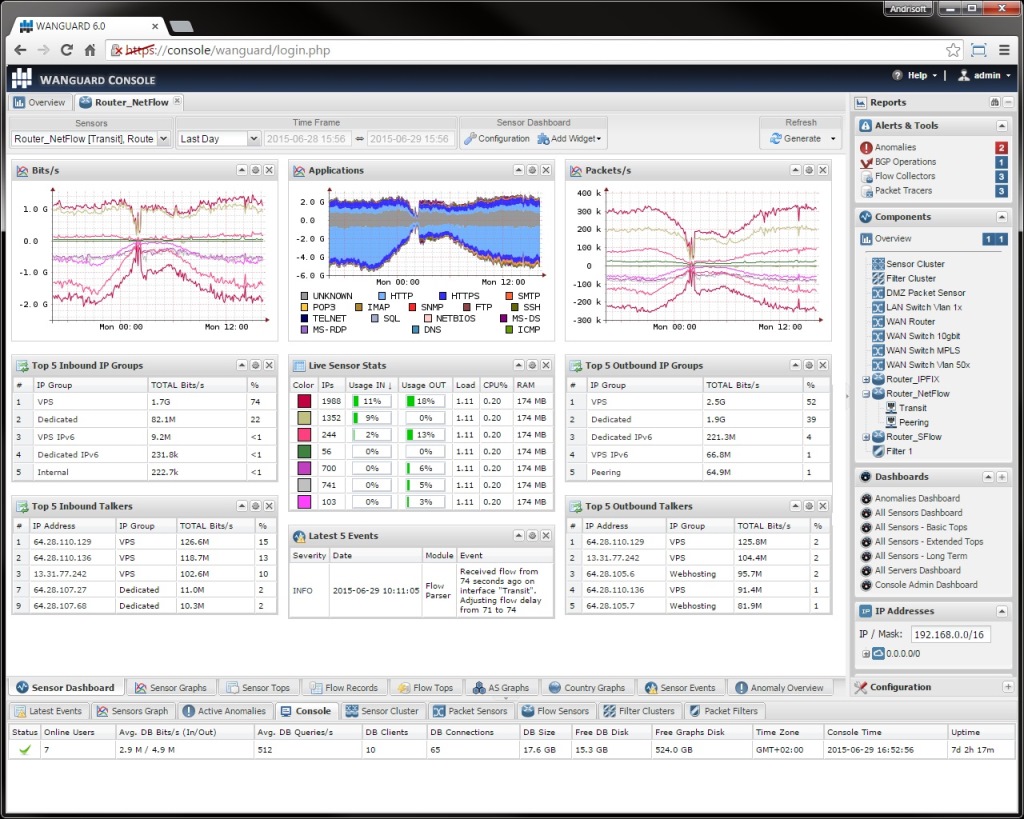Open settings of Top 5 Inbound IP Groups
Viewport: 1024px width, 819px height.
pos(255,365)
